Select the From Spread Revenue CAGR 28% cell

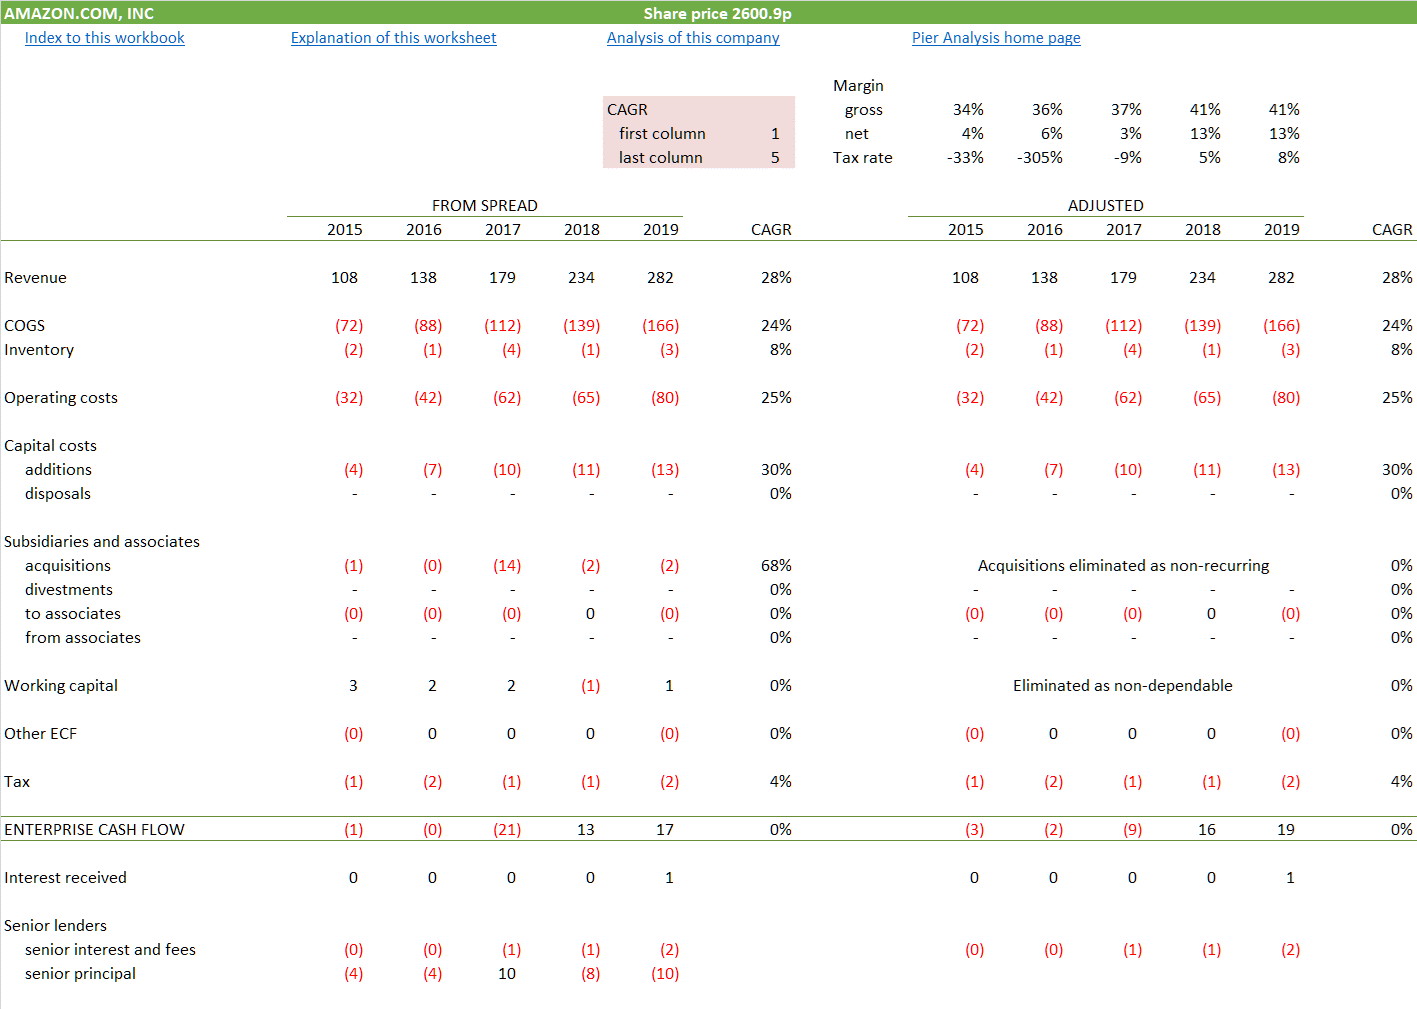(x=776, y=278)
